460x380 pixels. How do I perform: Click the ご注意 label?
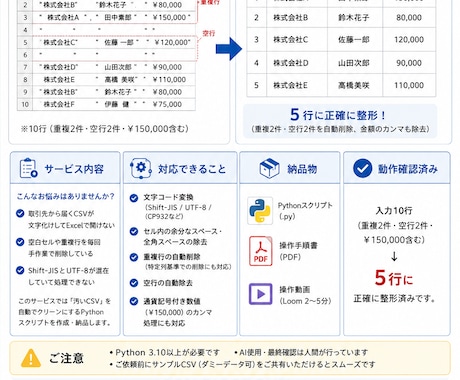[x=66, y=358]
